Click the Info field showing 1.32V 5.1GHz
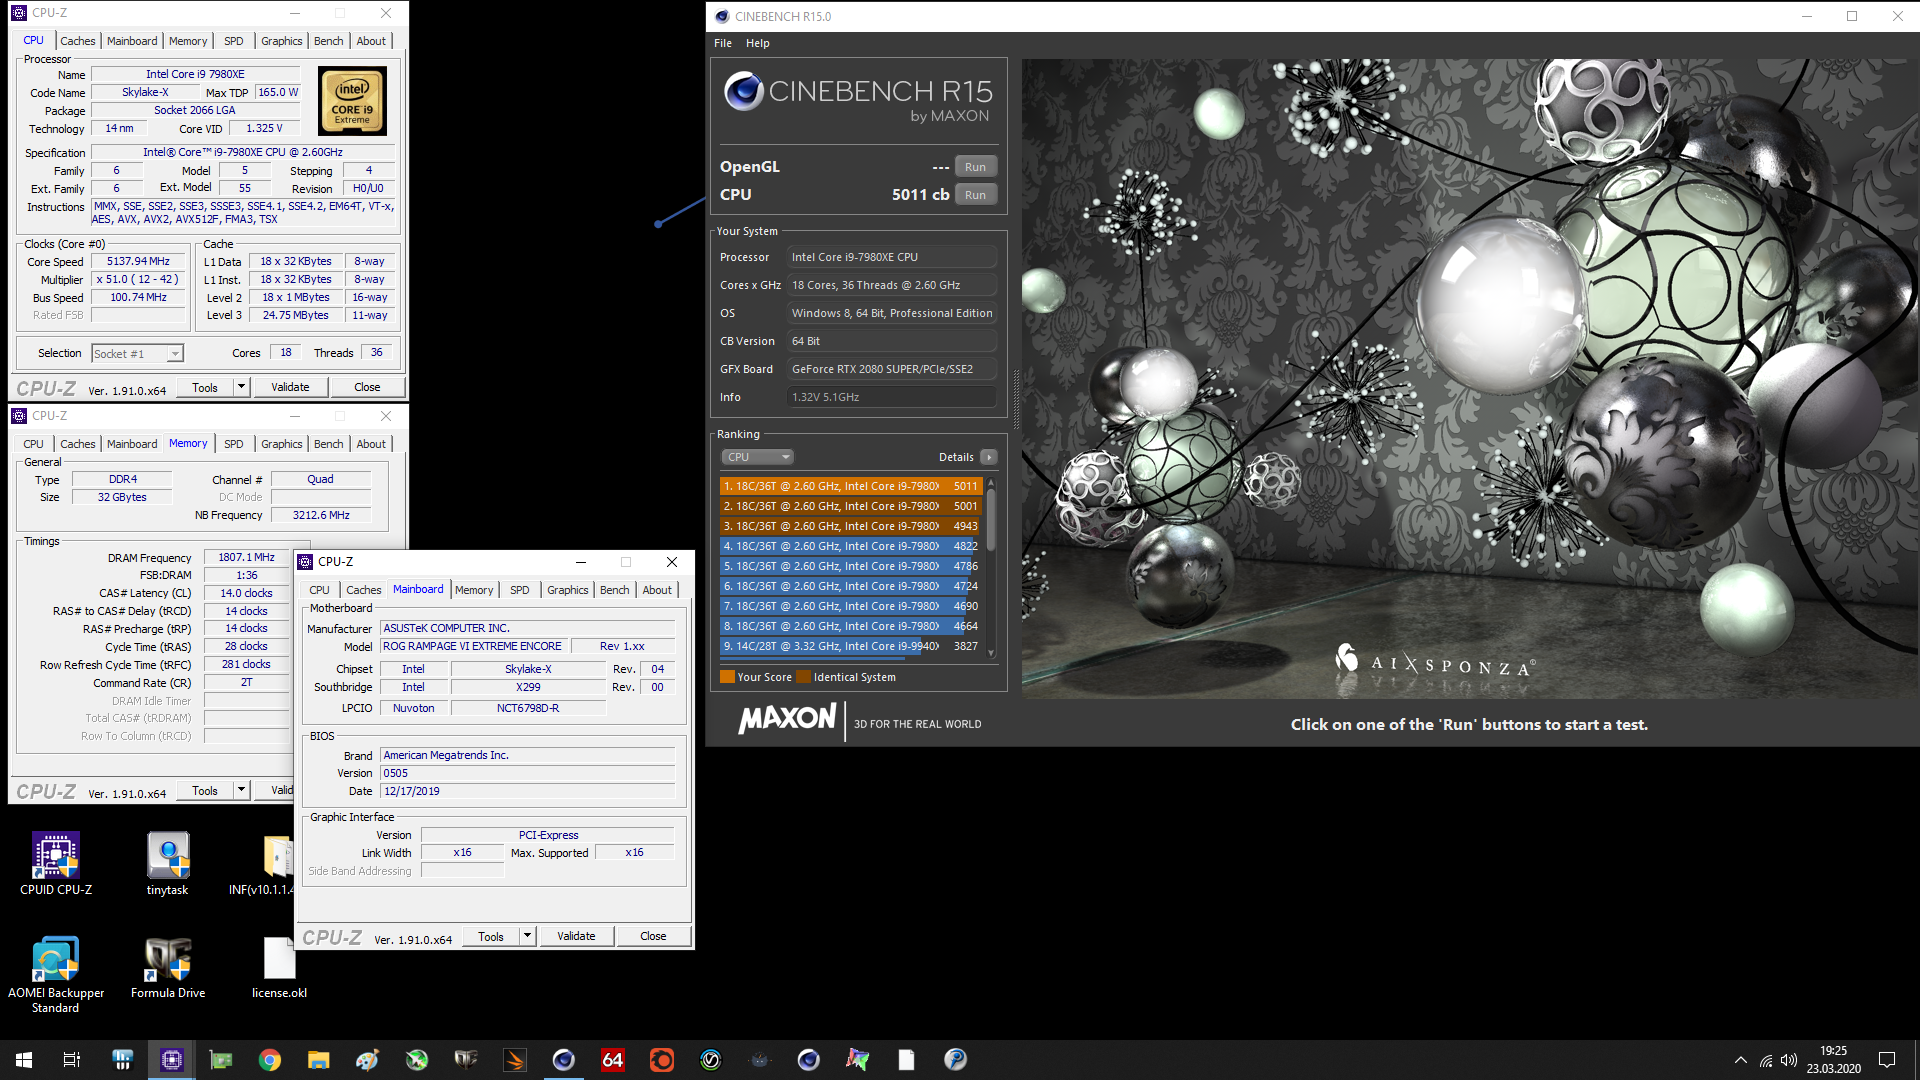This screenshot has height=1080, width=1920. (x=891, y=397)
